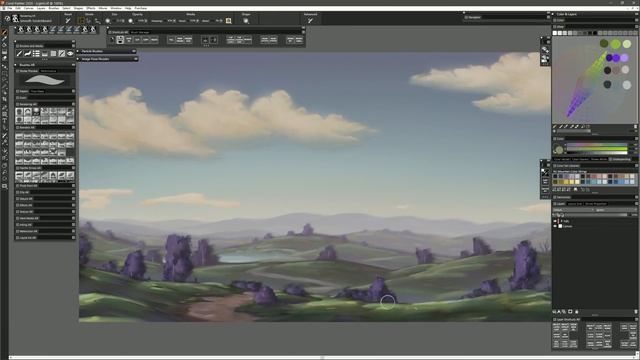Click the brush icon in the Brushes and Media panel
640x360 pixels.
(19, 53)
